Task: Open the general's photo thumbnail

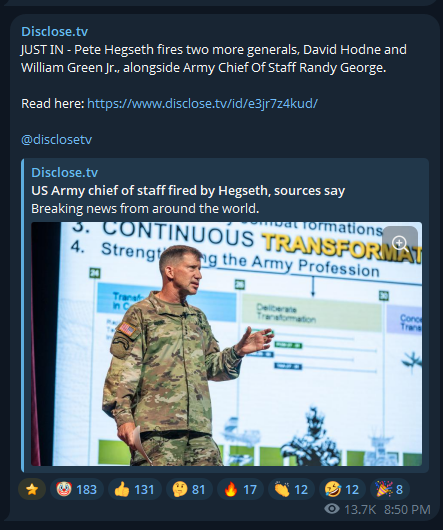Action: click(x=226, y=344)
